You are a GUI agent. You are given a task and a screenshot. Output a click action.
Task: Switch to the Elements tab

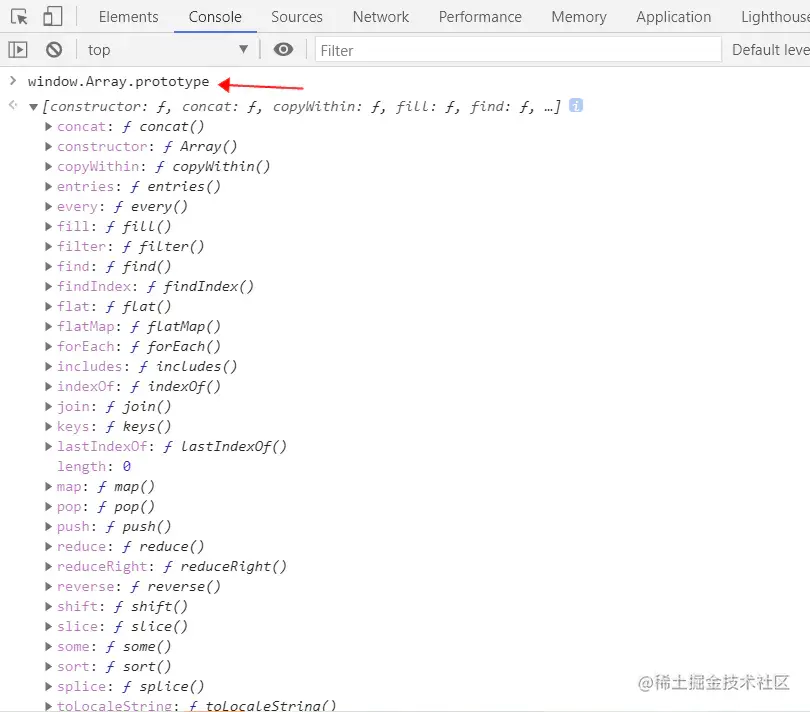[x=128, y=17]
